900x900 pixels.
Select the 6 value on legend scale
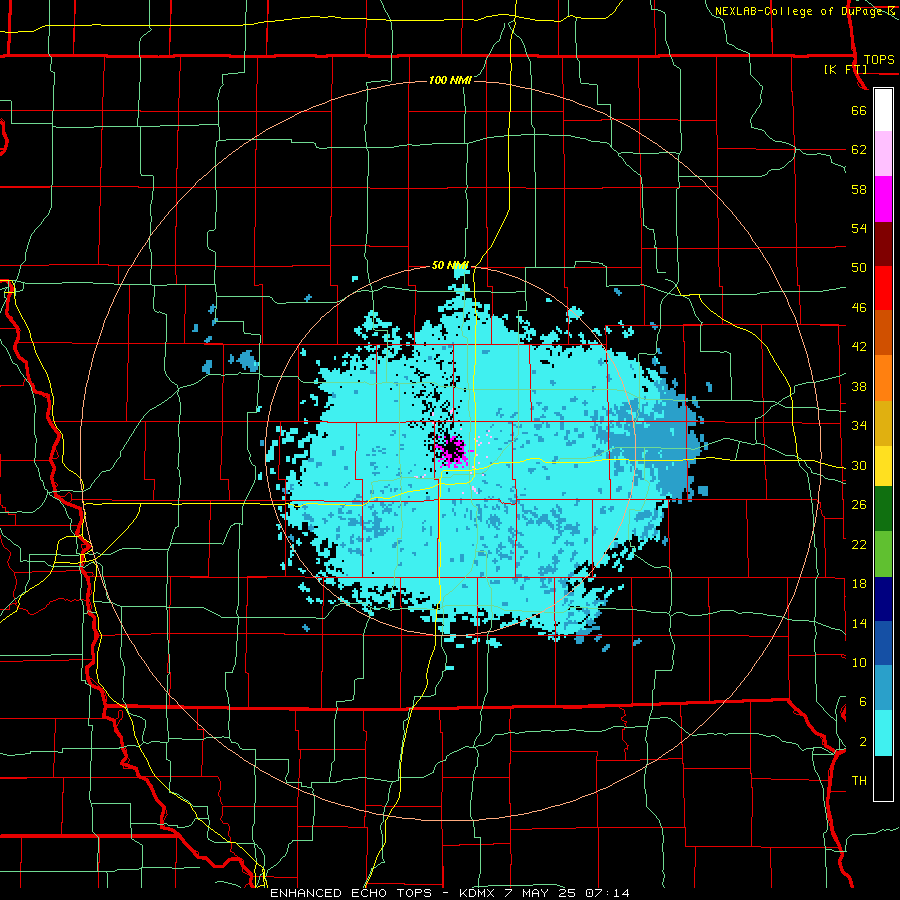point(863,702)
